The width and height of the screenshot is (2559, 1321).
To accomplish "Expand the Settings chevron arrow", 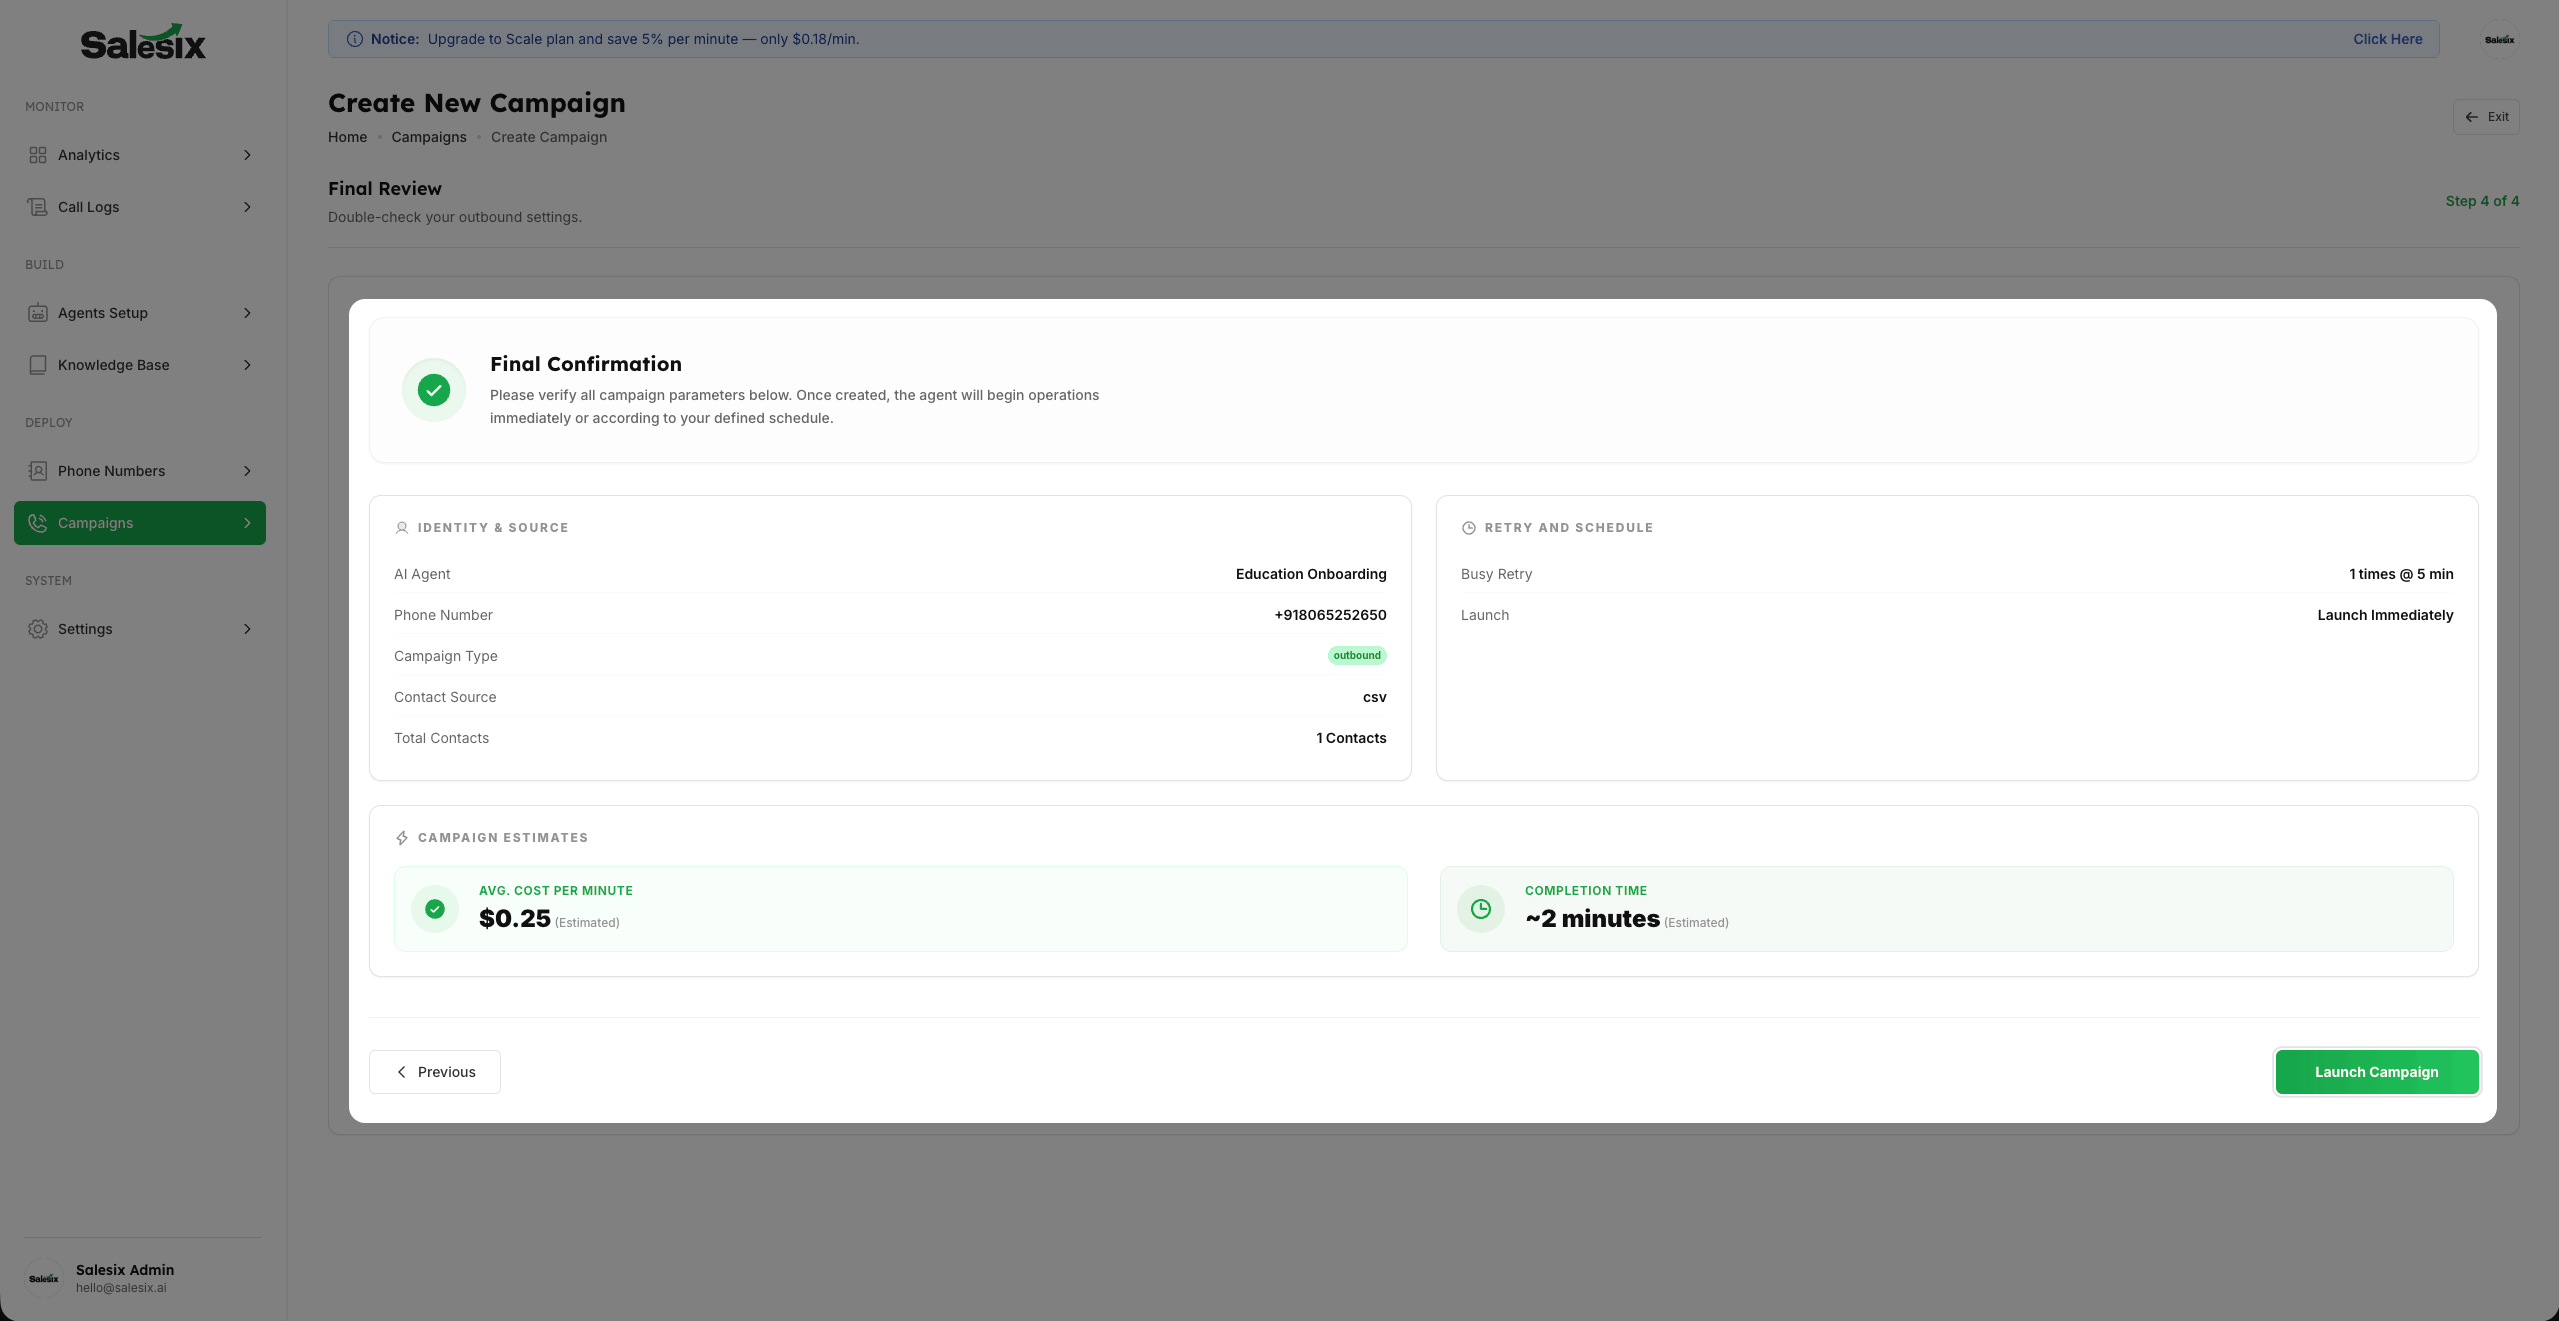I will coord(247,629).
